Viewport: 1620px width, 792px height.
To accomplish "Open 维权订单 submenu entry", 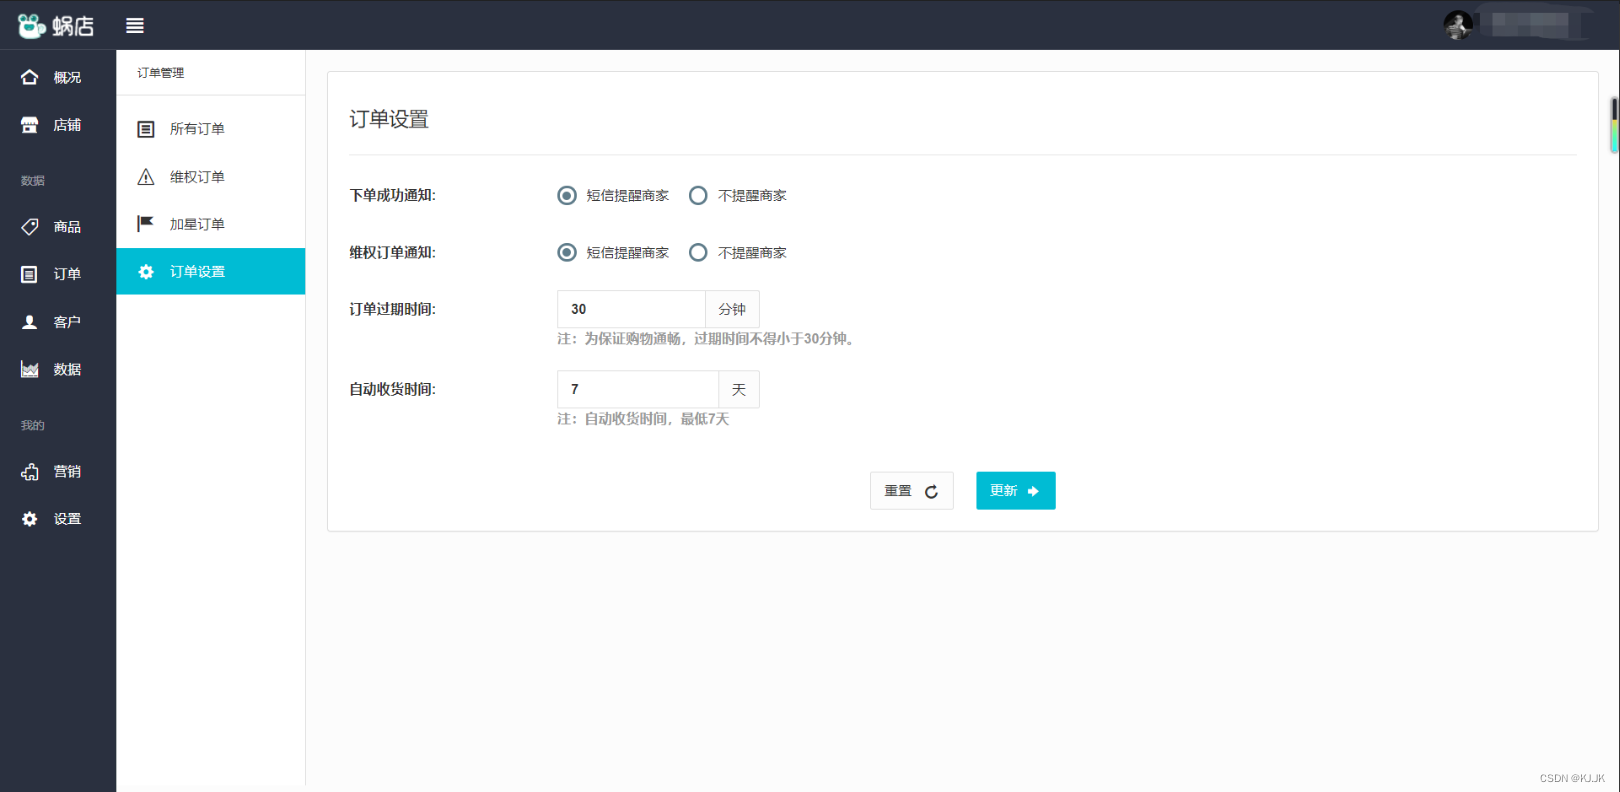I will [211, 177].
